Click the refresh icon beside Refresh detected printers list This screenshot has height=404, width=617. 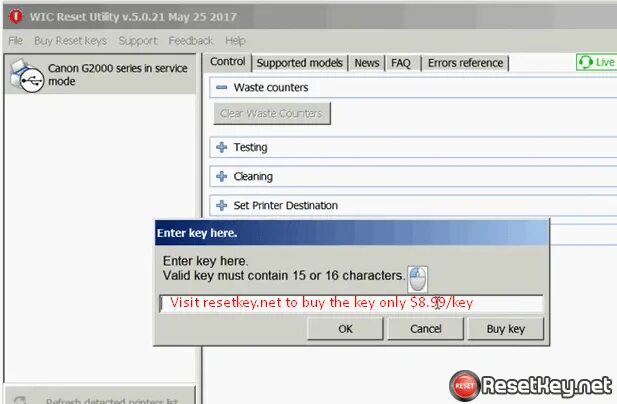[20, 400]
